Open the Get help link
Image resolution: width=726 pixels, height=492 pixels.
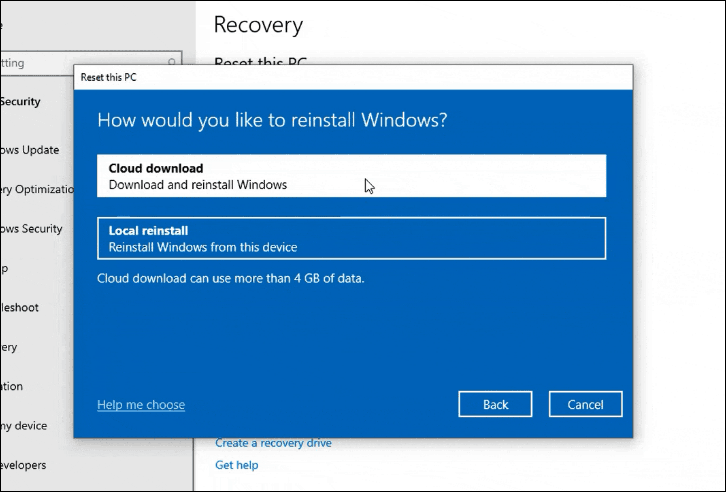coord(237,465)
